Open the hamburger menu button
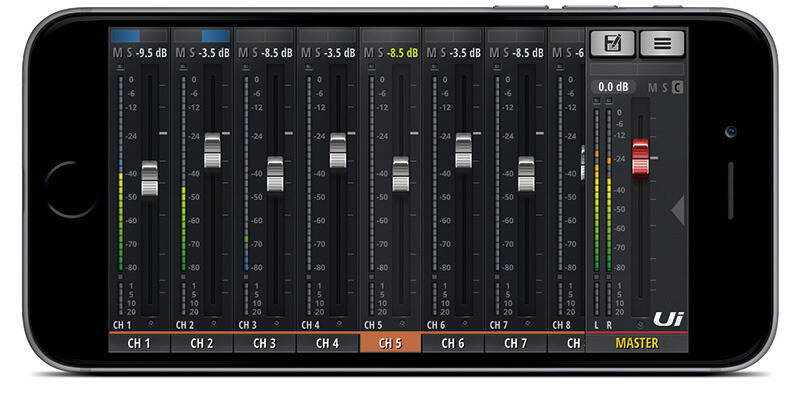The height and width of the screenshot is (395, 800). point(662,43)
